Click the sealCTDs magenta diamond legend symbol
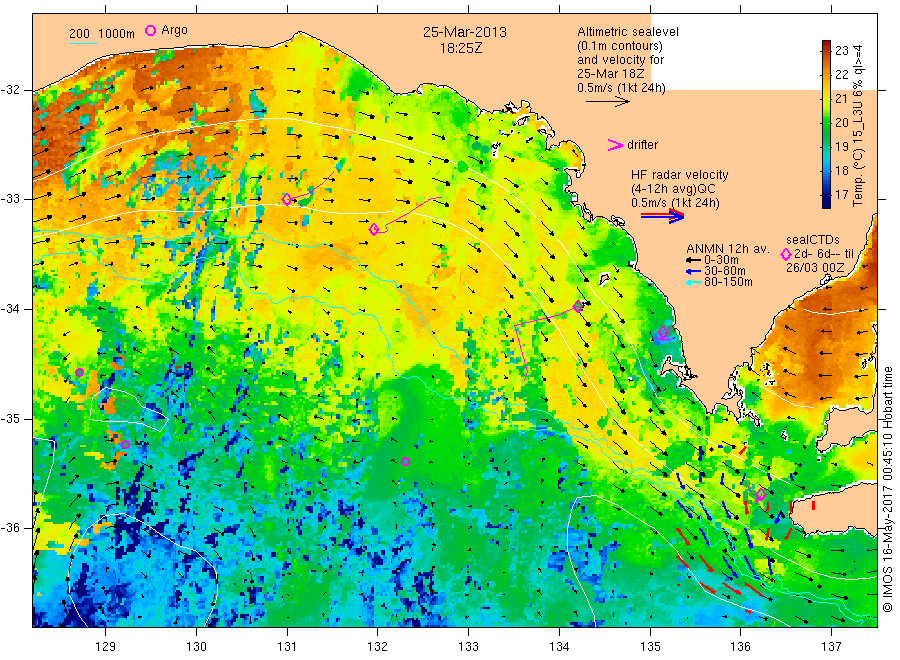 [786, 254]
